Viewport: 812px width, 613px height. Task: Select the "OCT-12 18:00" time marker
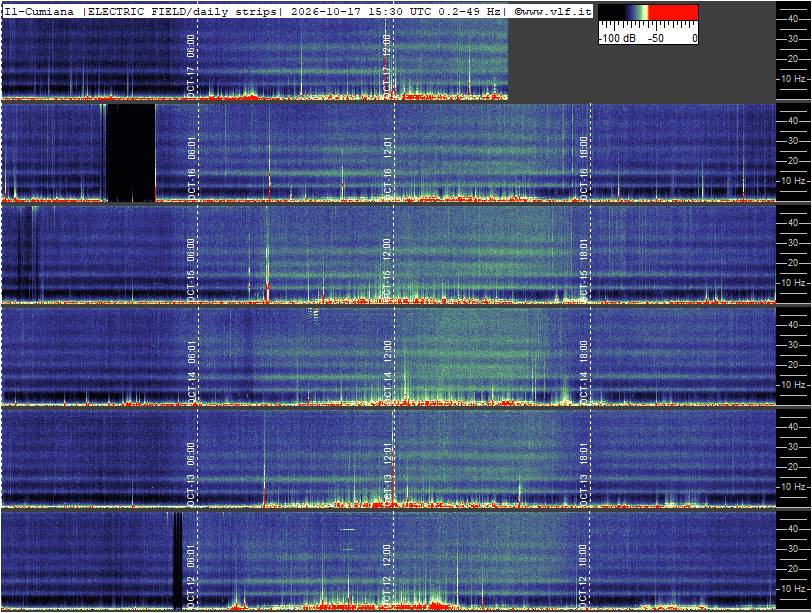(584, 576)
